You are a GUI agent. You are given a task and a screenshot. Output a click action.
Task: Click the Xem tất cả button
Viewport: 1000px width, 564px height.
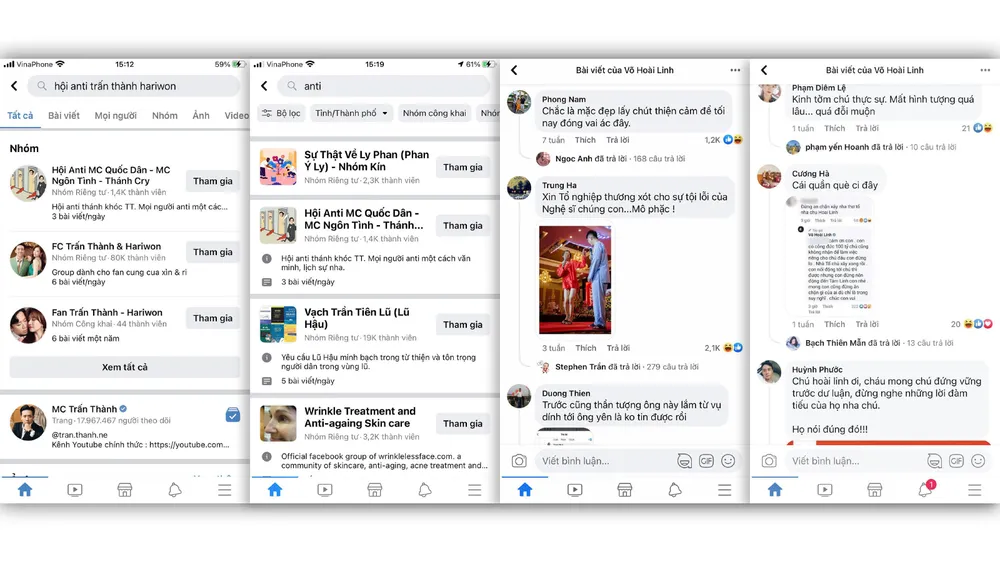pyautogui.click(x=125, y=367)
